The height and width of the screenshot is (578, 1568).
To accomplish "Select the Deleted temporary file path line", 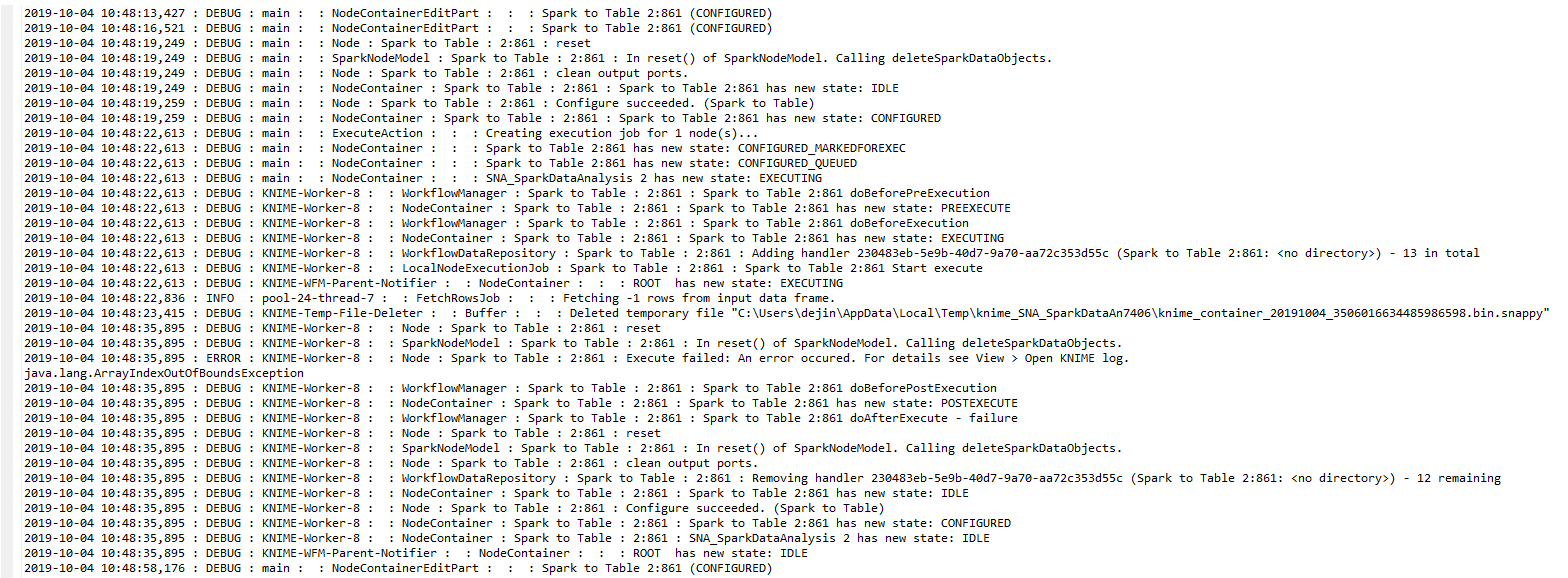I will (x=787, y=313).
